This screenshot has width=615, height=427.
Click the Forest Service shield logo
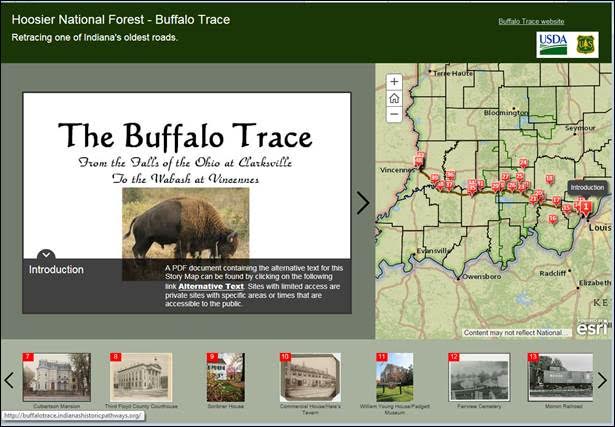pos(585,44)
